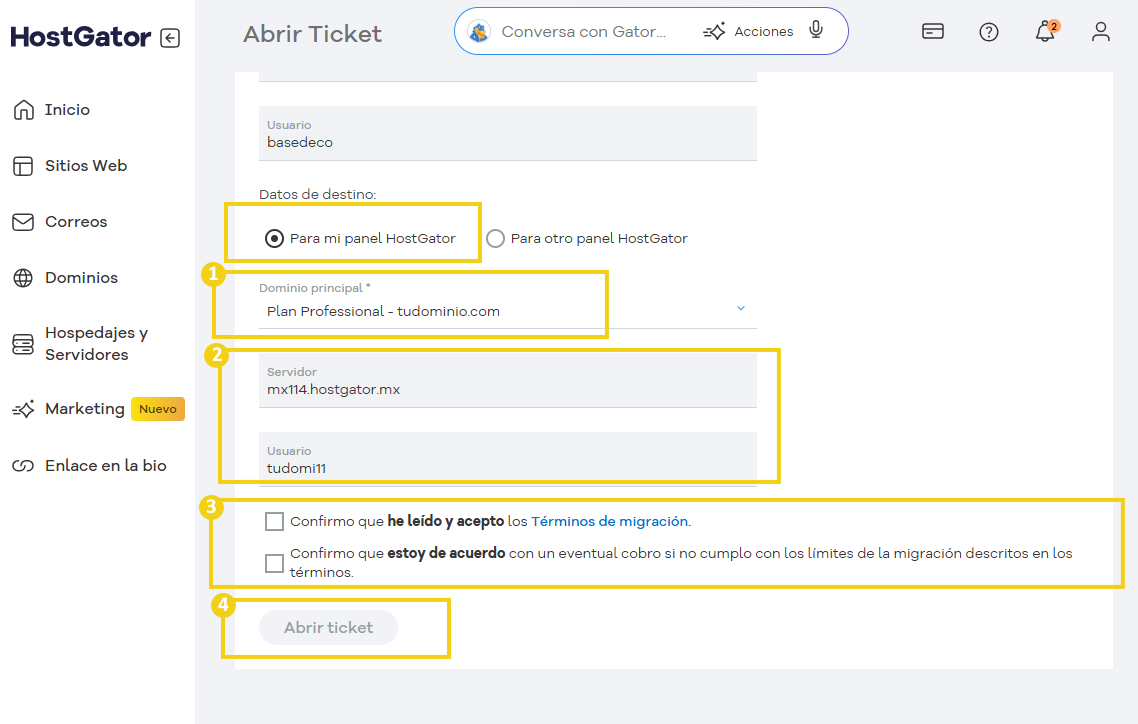
Task: Open the payment card icon
Action: click(x=933, y=32)
